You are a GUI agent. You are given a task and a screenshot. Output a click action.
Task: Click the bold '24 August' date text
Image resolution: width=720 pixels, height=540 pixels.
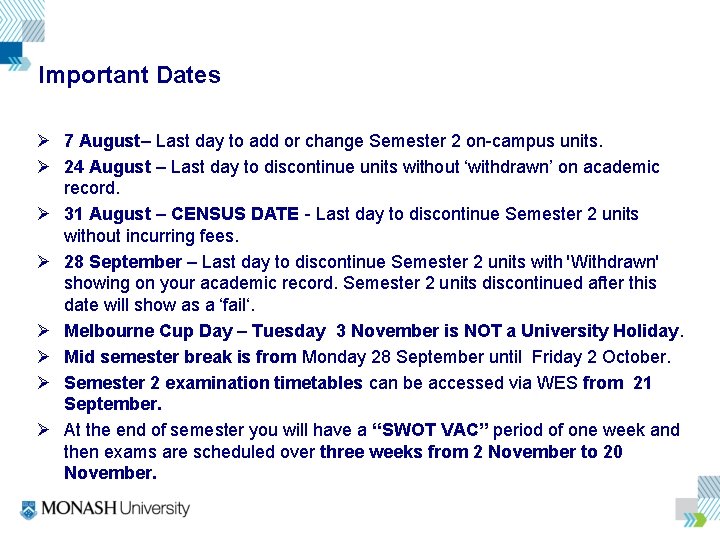click(x=108, y=167)
